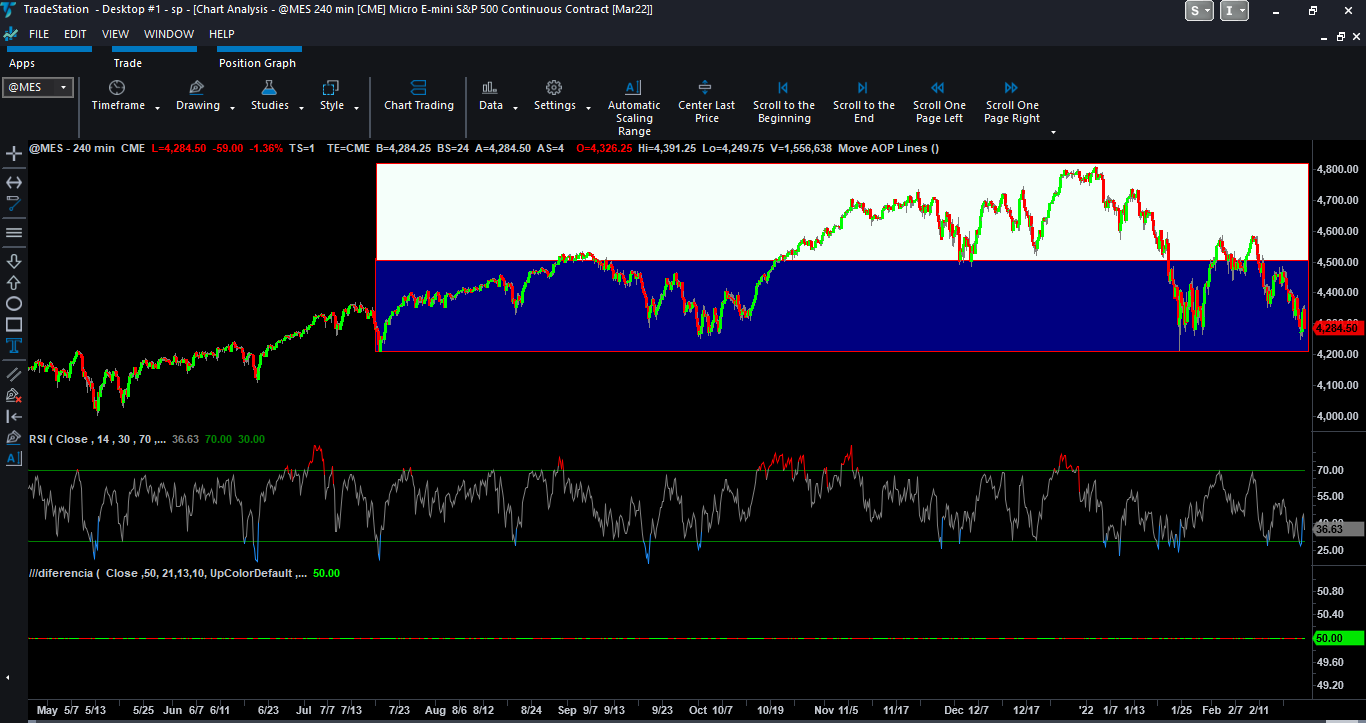Select the ellipse drawing tool

click(x=14, y=303)
